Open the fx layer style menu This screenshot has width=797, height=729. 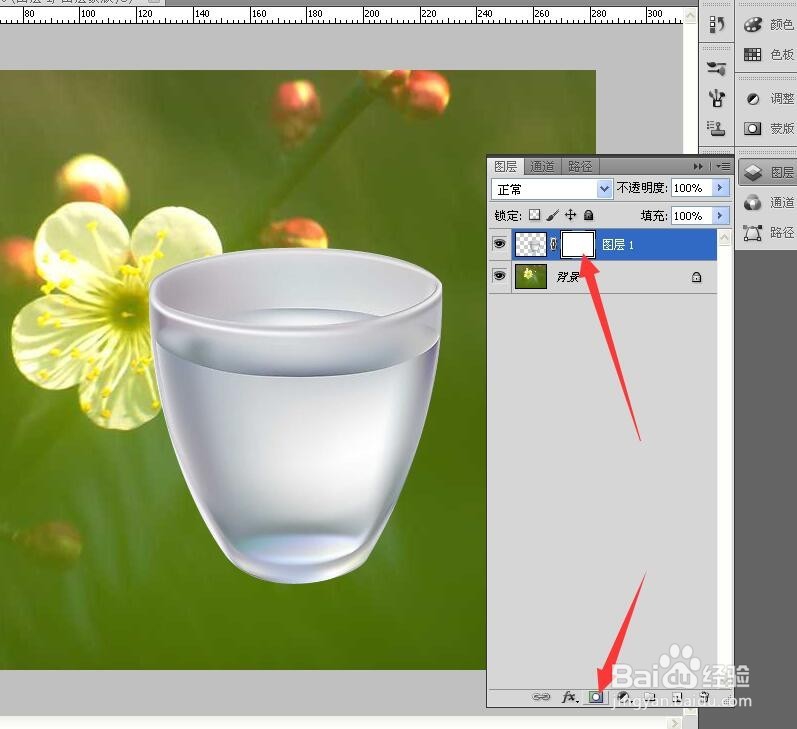pyautogui.click(x=570, y=696)
